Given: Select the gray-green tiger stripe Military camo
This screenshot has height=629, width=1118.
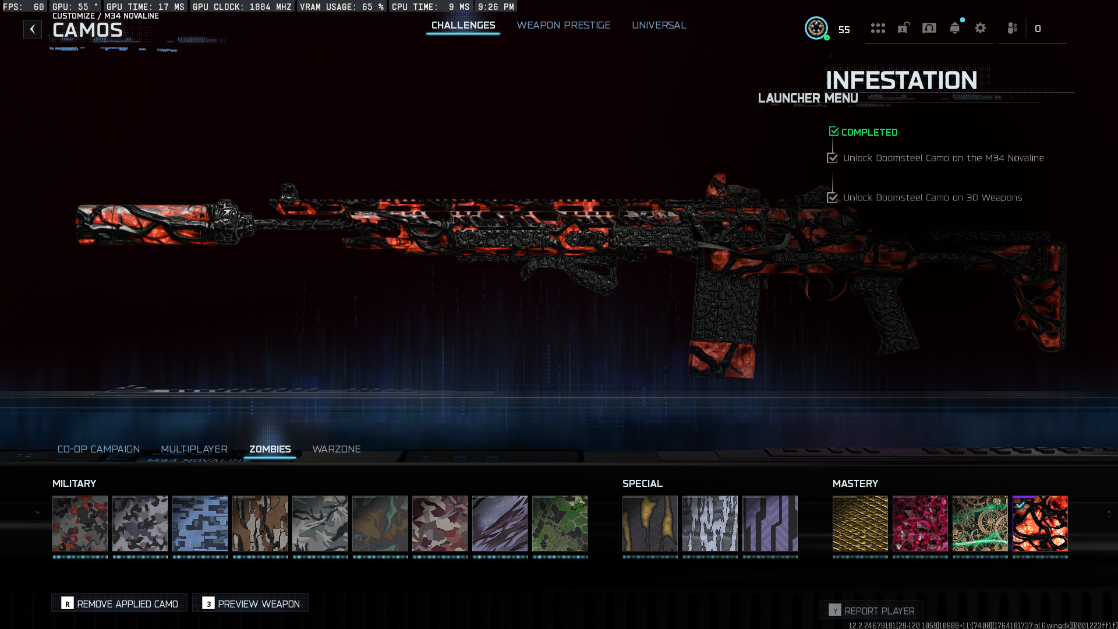Looking at the screenshot, I should 319,524.
